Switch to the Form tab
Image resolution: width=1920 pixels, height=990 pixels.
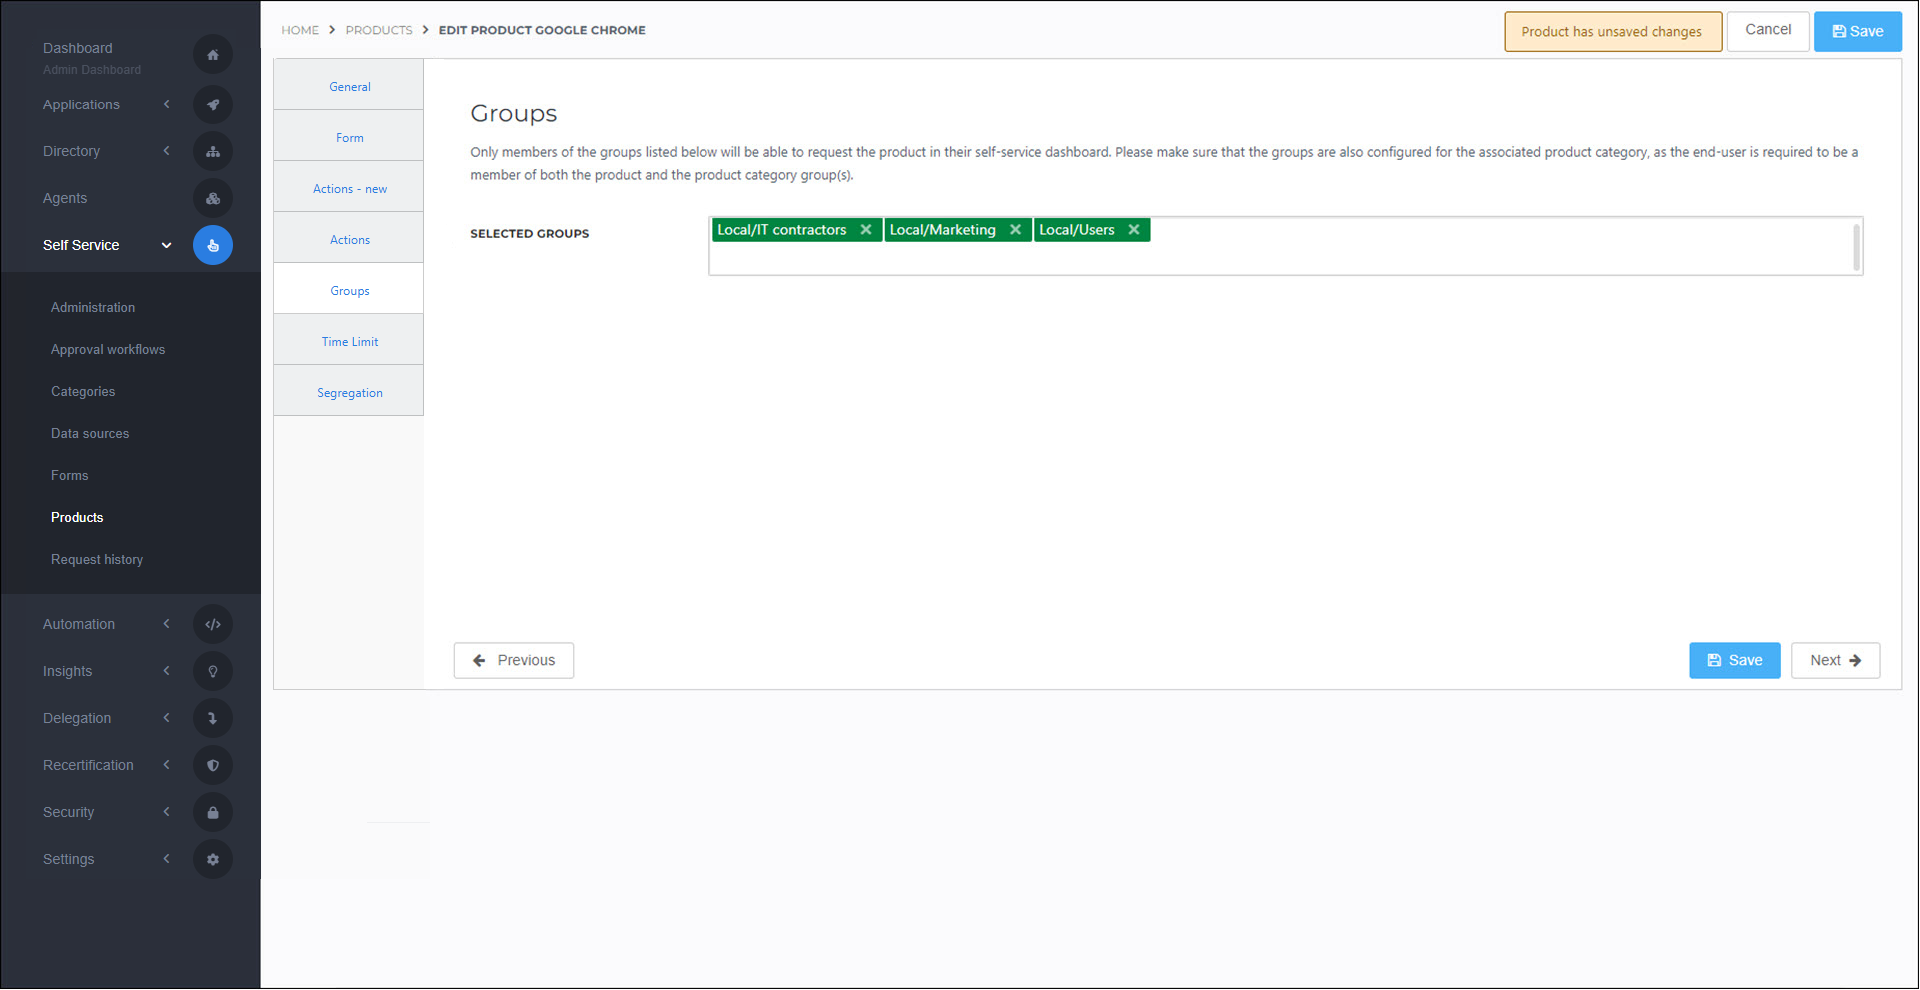pyautogui.click(x=349, y=137)
